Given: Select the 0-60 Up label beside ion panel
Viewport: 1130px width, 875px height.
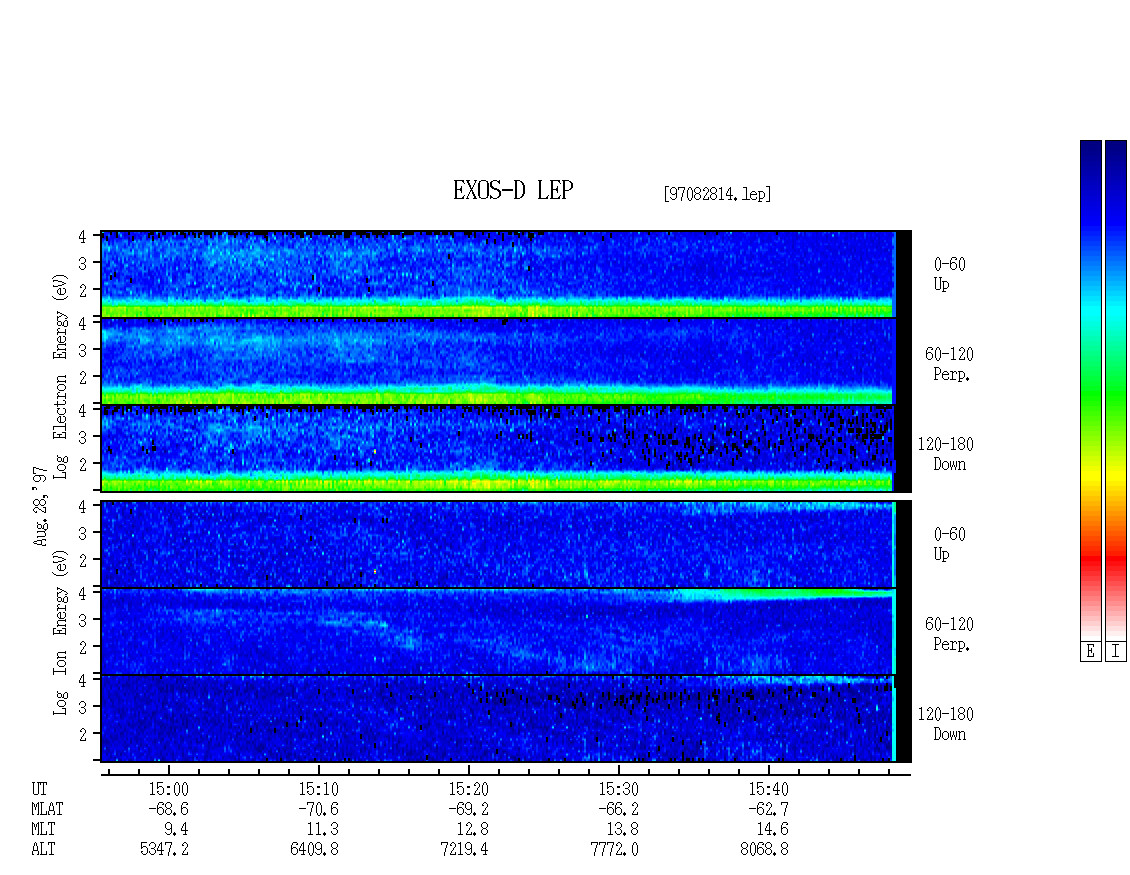Looking at the screenshot, I should 949,544.
